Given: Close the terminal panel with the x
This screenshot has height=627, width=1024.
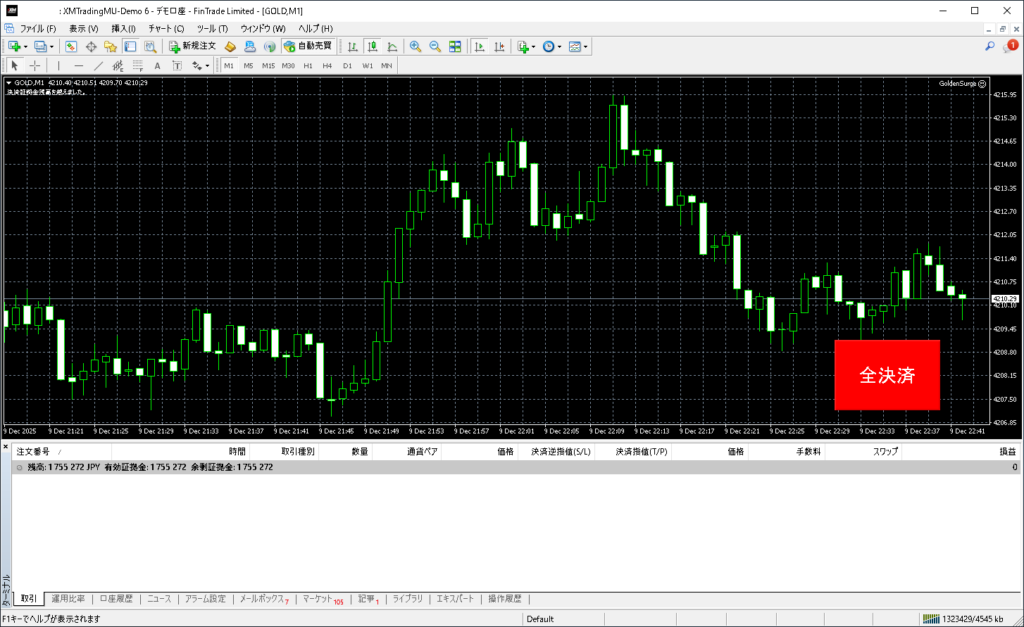Looking at the screenshot, I should click(5, 446).
